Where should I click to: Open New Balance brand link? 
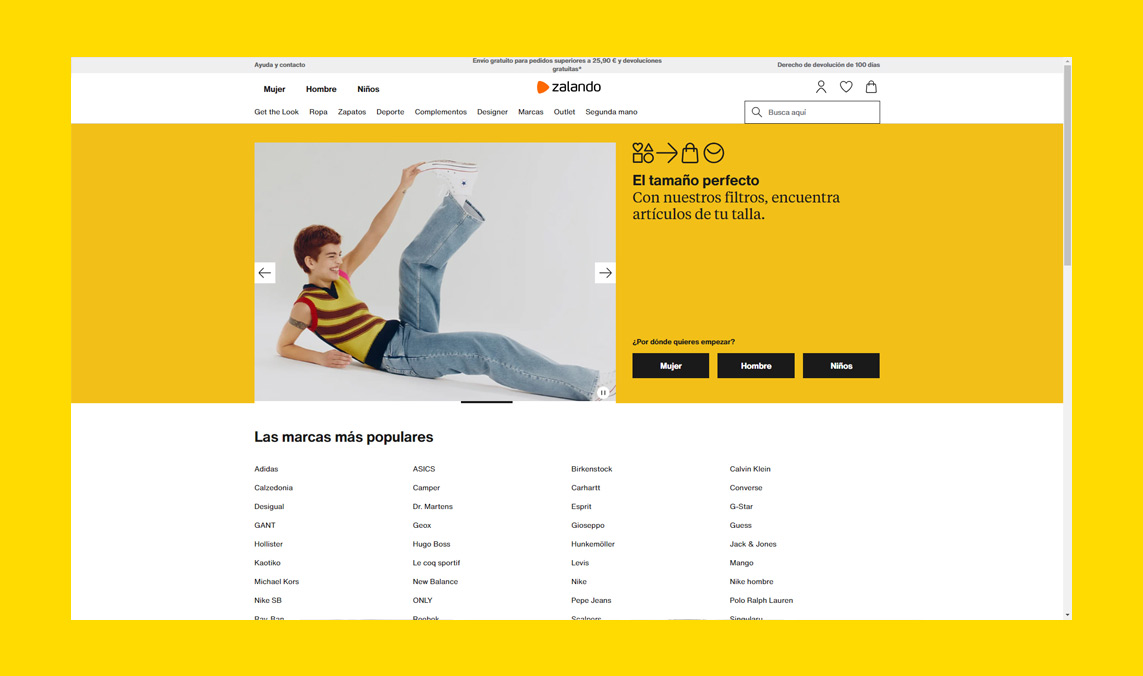(x=435, y=582)
